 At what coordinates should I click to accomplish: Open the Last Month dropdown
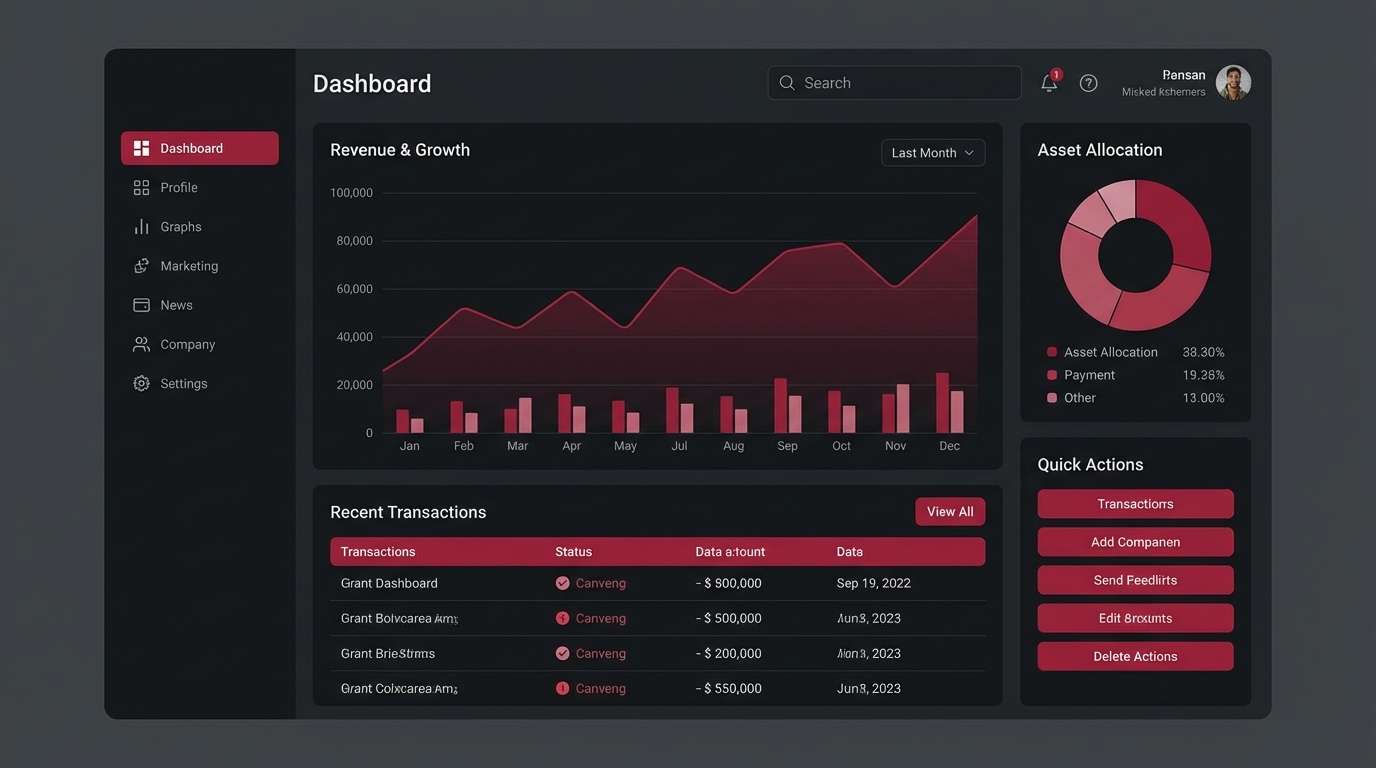click(x=931, y=152)
